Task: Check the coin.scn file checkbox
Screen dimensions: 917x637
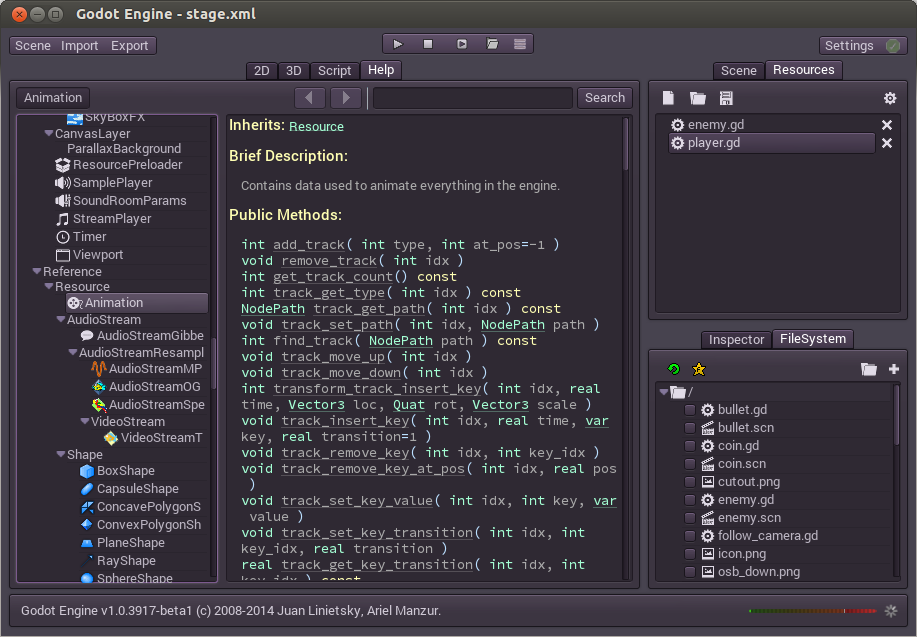Action: 690,464
